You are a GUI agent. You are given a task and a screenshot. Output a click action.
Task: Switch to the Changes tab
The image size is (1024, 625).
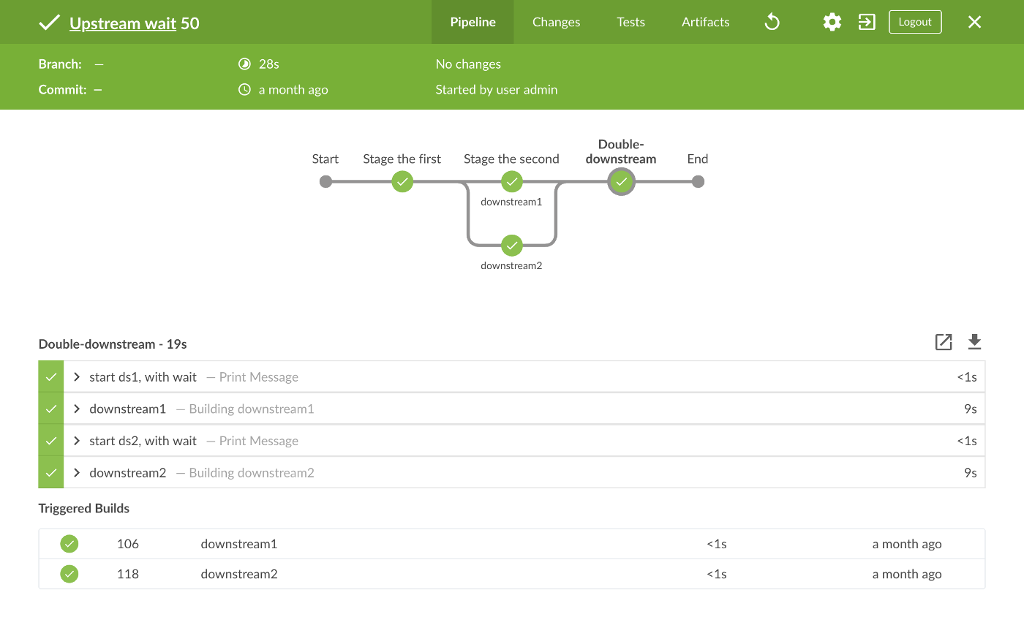pos(556,21)
